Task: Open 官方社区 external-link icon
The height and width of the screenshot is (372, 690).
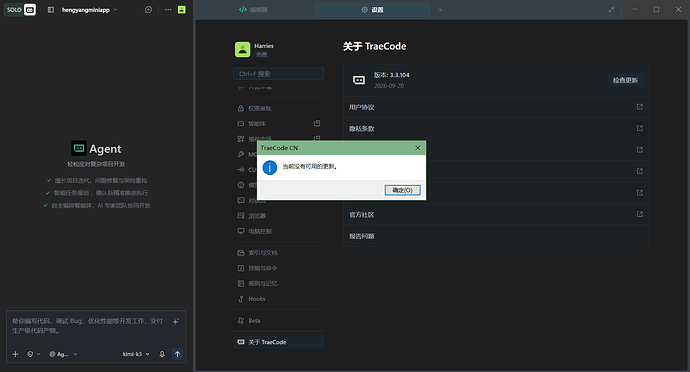Action: click(x=640, y=214)
